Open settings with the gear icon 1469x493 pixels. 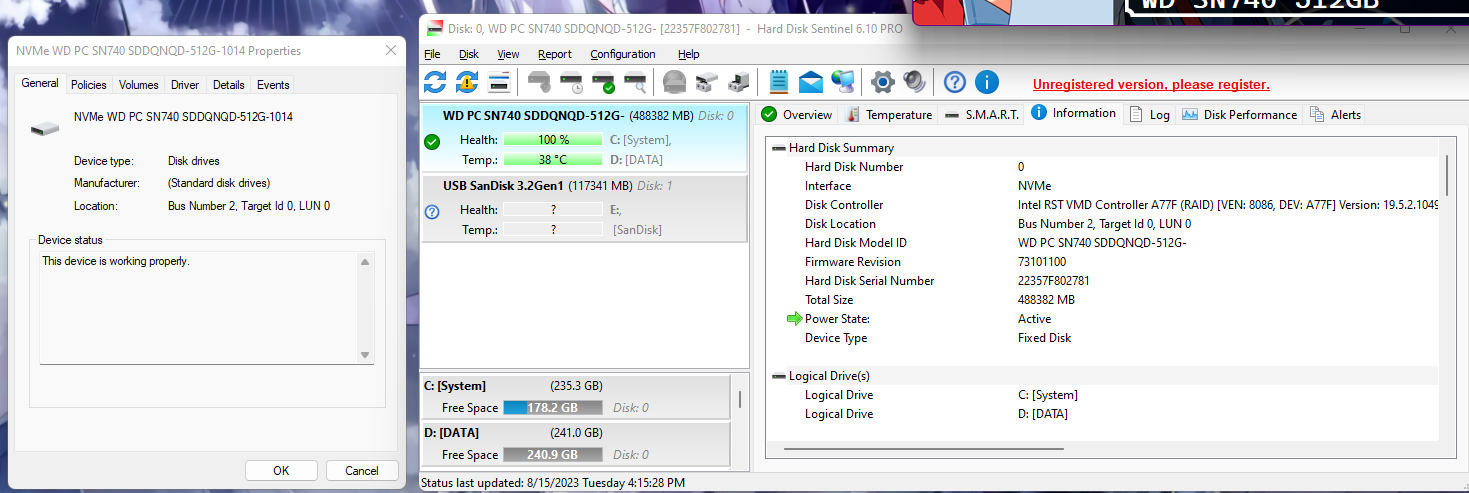(x=882, y=82)
